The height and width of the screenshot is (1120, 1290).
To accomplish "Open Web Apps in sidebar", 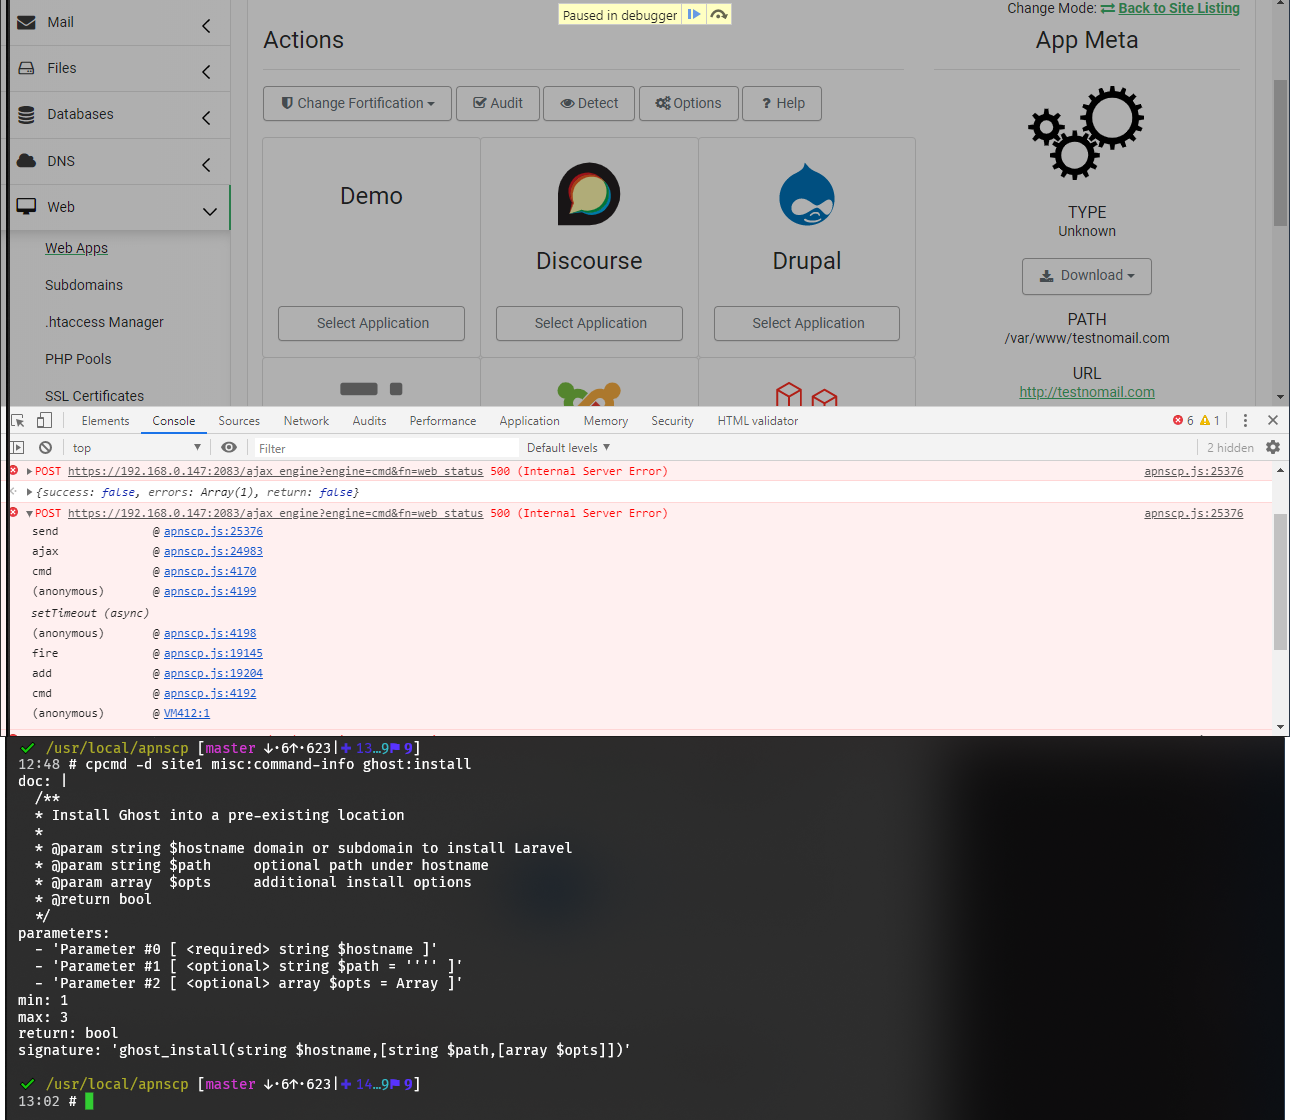I will point(76,248).
